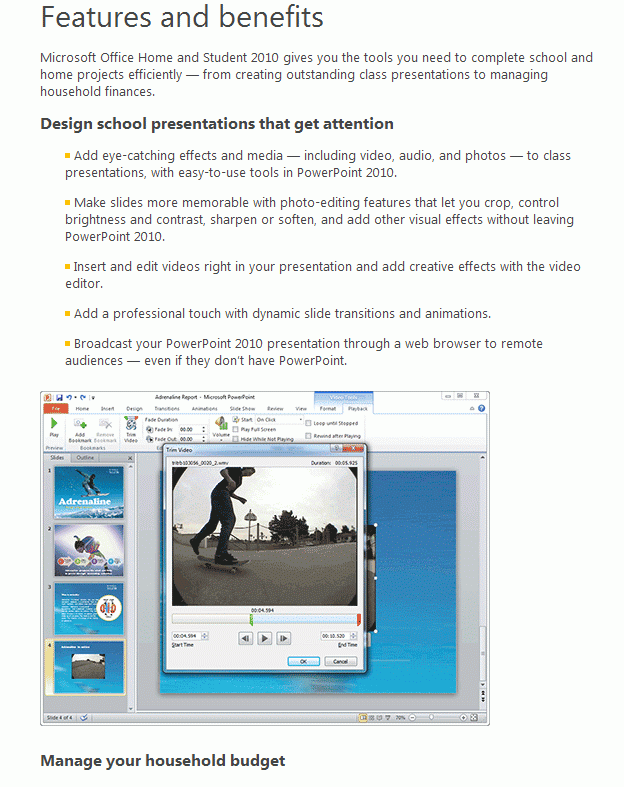Viewport: 624px width, 787px height.
Task: Enable Rewind after Playing checkbox
Action: pyautogui.click(x=309, y=436)
